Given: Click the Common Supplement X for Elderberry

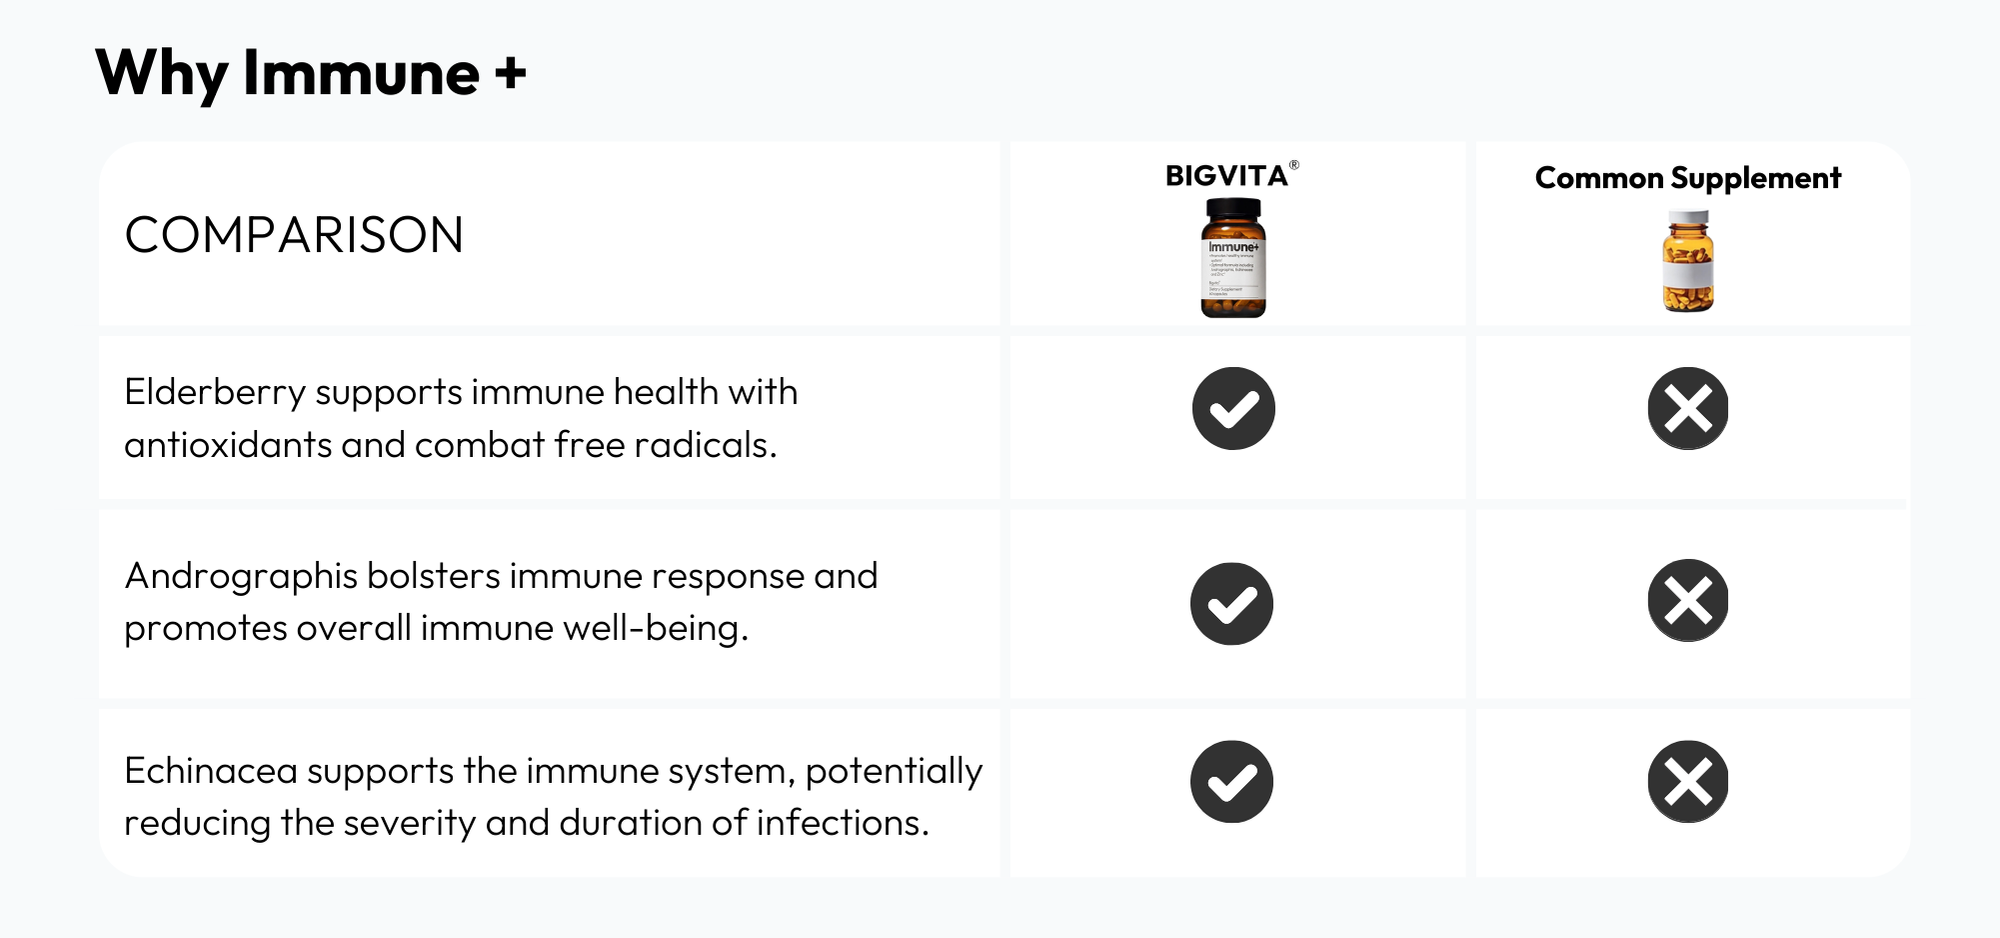Looking at the screenshot, I should tap(1688, 408).
